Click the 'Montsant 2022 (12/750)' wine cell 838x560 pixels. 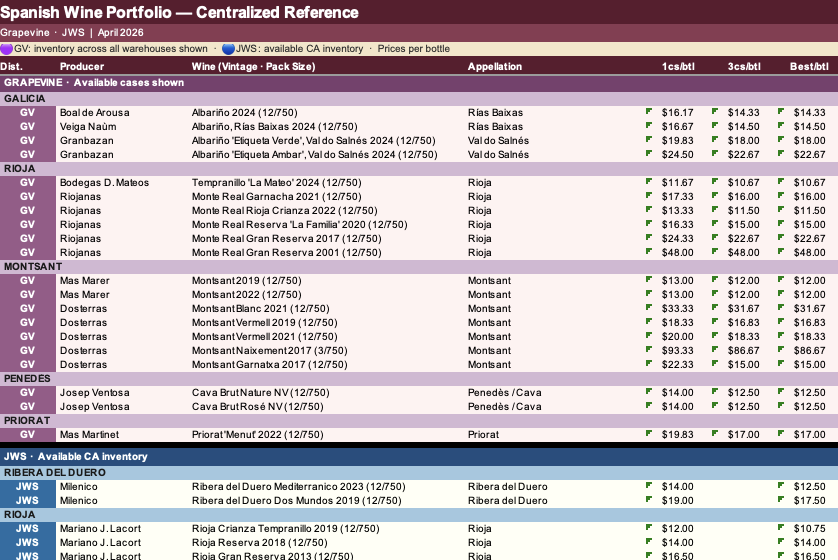click(x=246, y=294)
